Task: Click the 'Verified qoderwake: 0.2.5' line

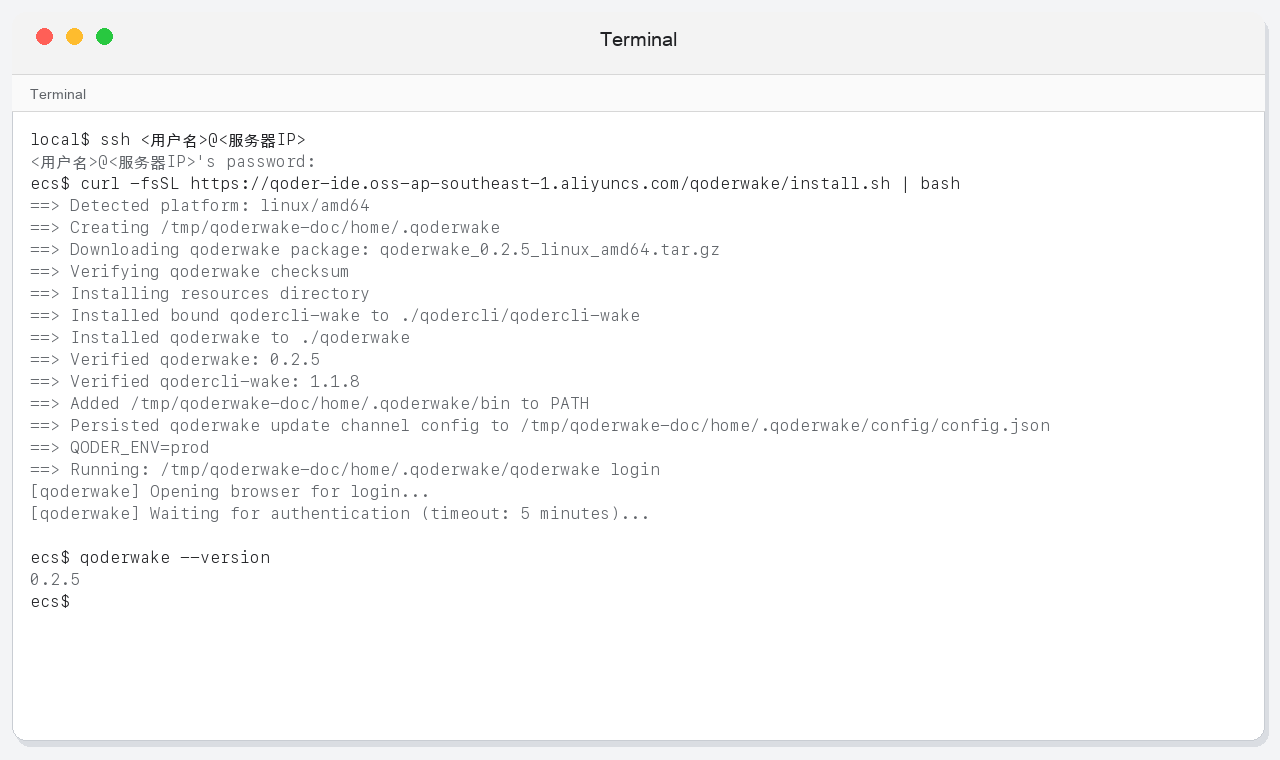Action: point(175,360)
